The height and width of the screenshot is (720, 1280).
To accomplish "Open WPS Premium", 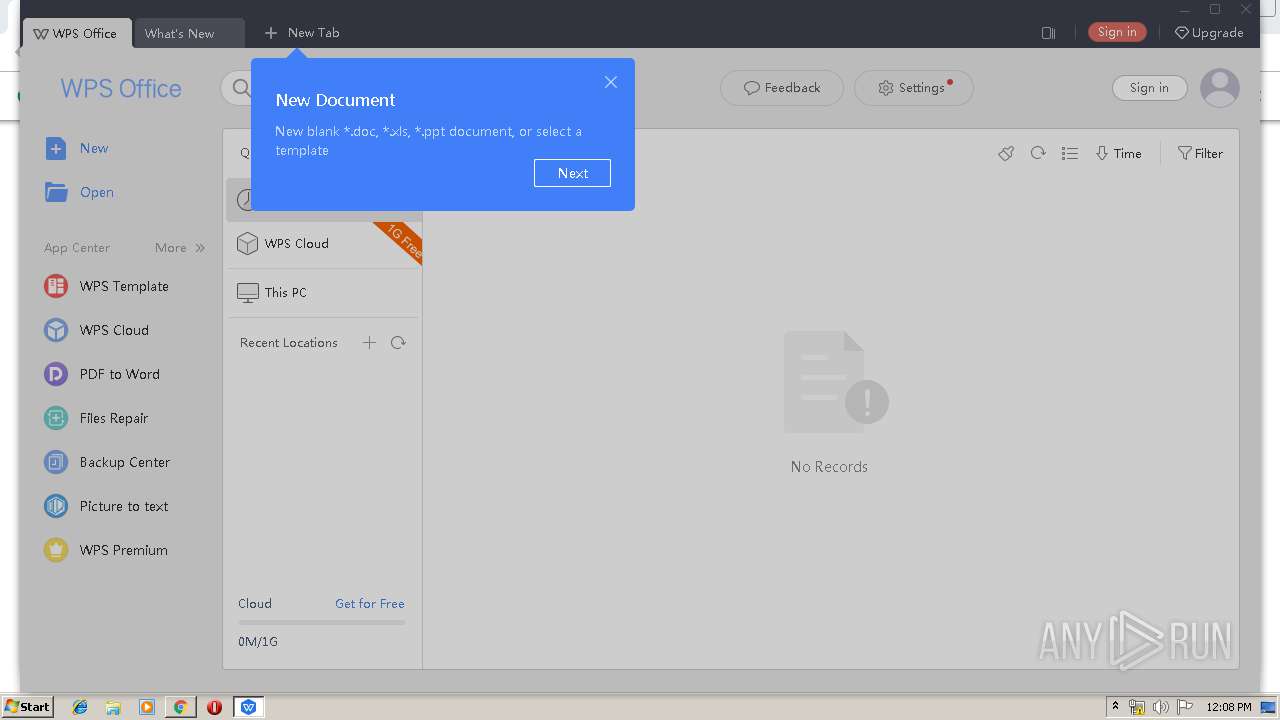I will click(106, 550).
